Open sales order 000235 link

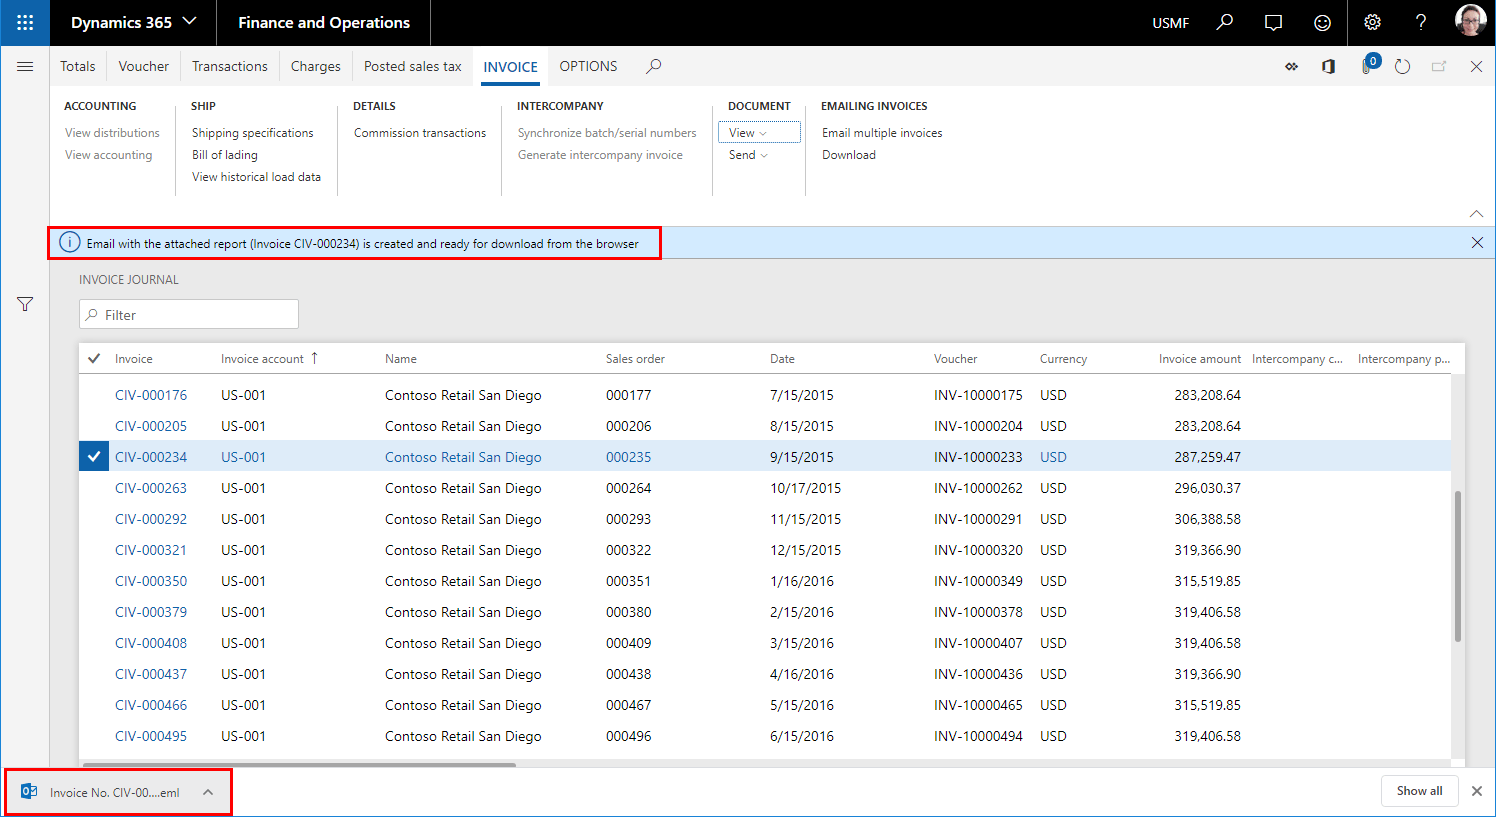click(x=628, y=457)
